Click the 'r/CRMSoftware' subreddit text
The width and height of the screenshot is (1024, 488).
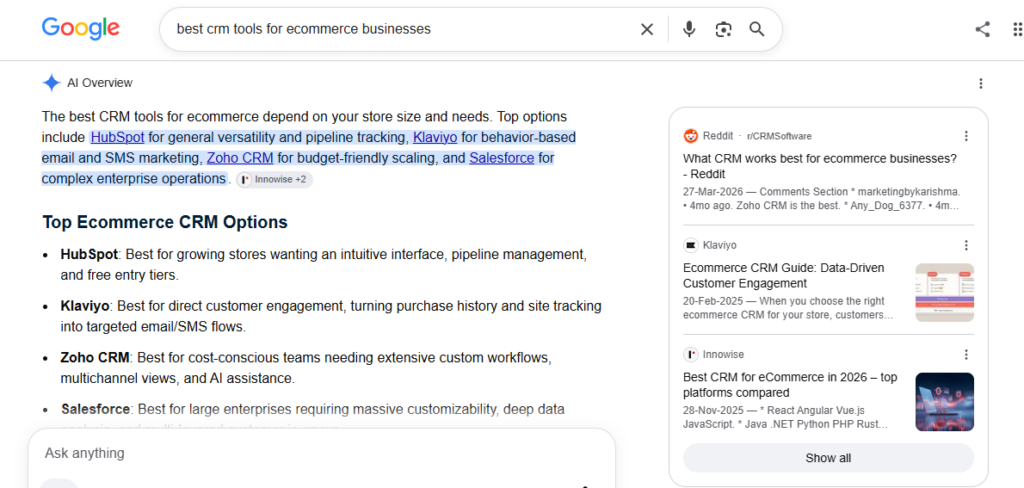(779, 136)
